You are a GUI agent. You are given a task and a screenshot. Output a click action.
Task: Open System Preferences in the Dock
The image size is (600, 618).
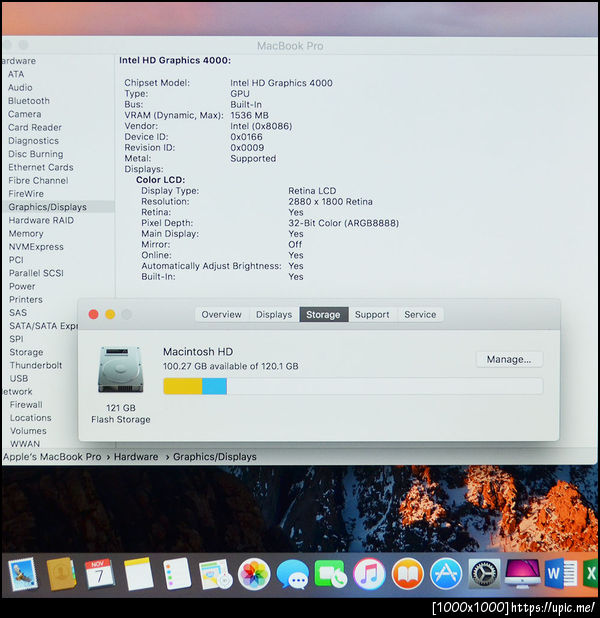pyautogui.click(x=484, y=574)
